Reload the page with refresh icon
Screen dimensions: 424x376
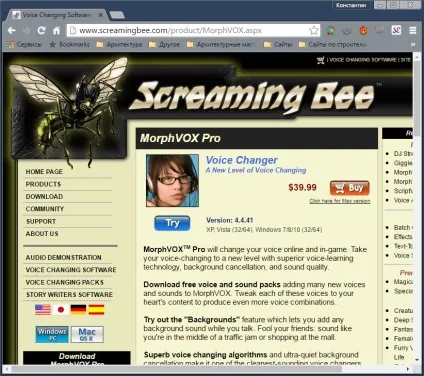(41, 31)
